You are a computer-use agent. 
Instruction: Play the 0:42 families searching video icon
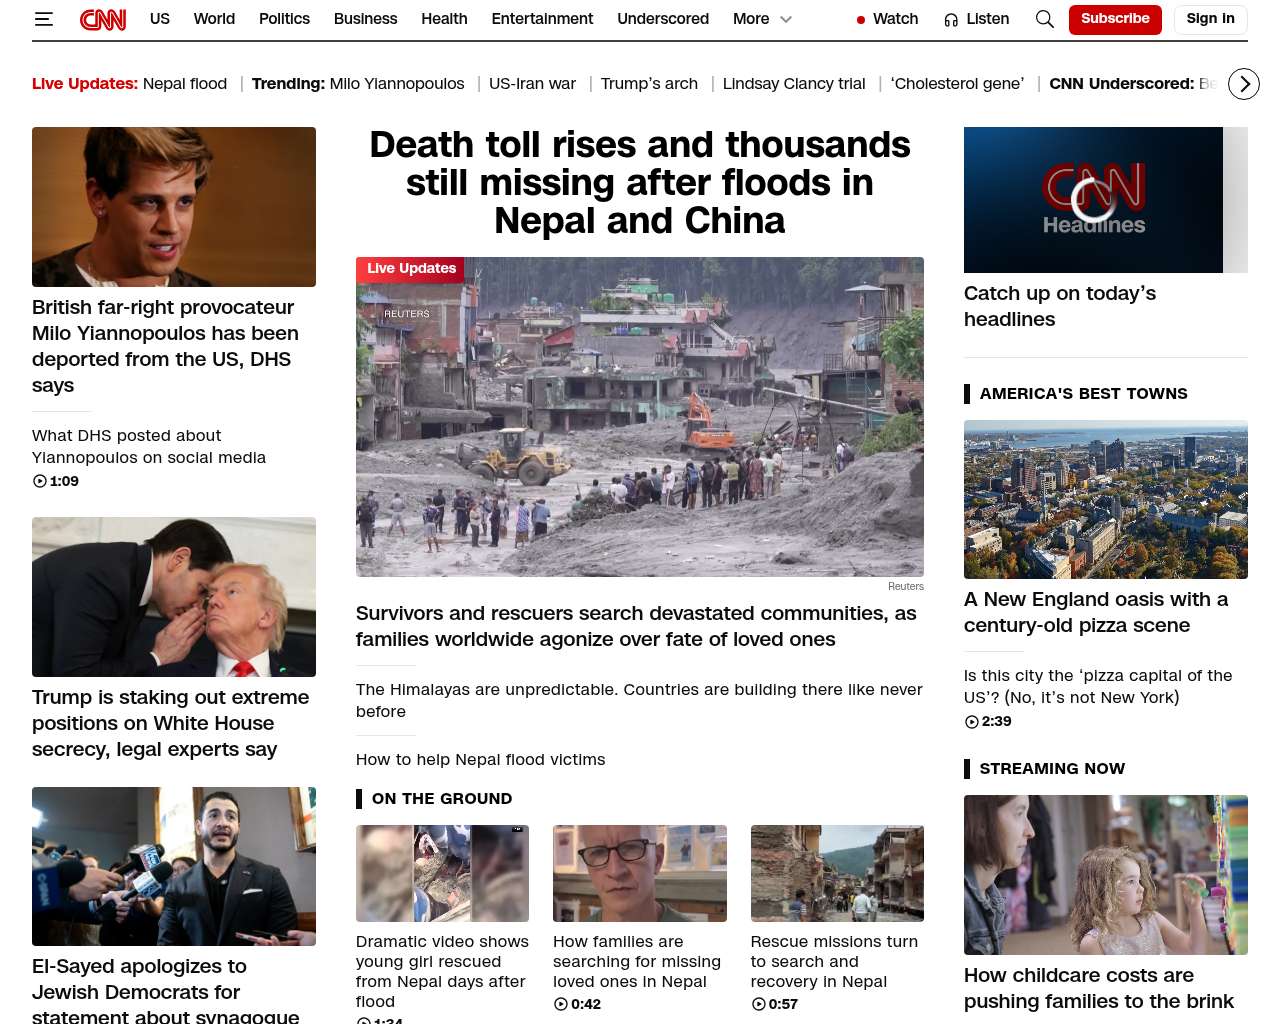click(561, 1004)
